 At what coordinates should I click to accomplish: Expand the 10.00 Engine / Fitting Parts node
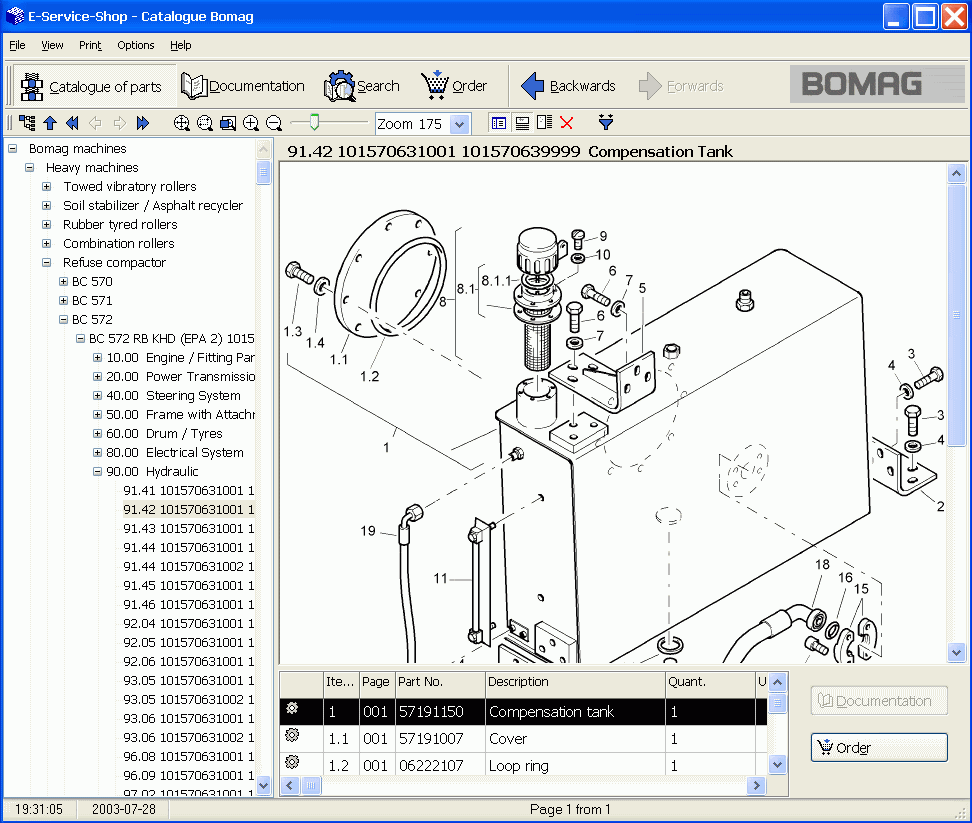[97, 358]
